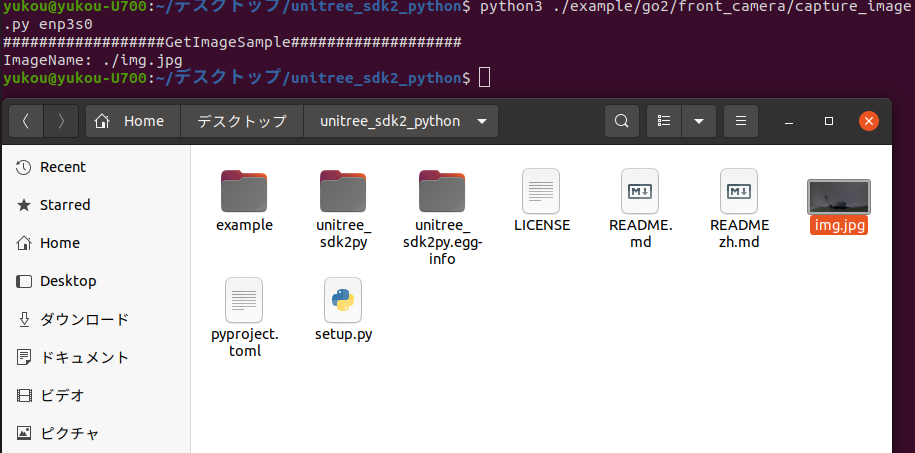
Task: Select the unitree_sdk2py.egg-info folder icon
Action: pyautogui.click(x=442, y=191)
